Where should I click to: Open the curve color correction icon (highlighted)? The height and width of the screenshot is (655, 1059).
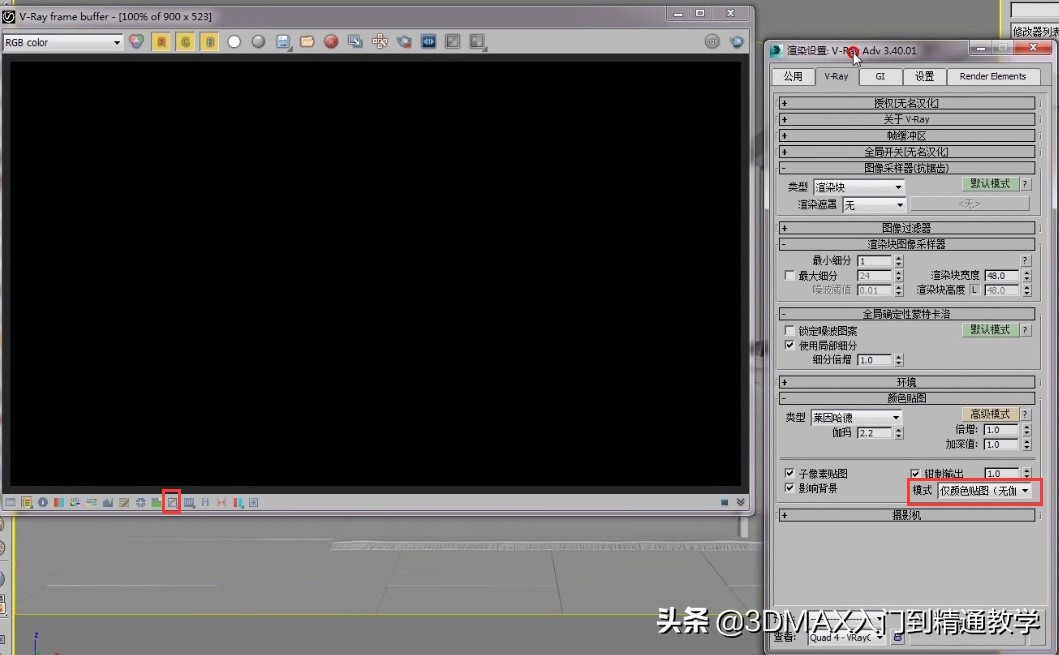(173, 502)
